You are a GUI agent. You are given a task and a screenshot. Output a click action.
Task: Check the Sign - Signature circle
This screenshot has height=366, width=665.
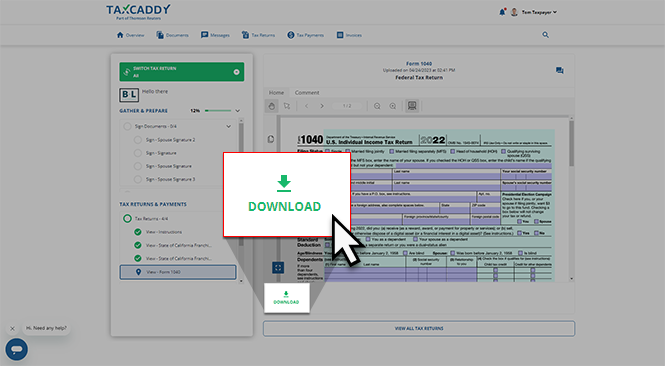pyautogui.click(x=138, y=153)
